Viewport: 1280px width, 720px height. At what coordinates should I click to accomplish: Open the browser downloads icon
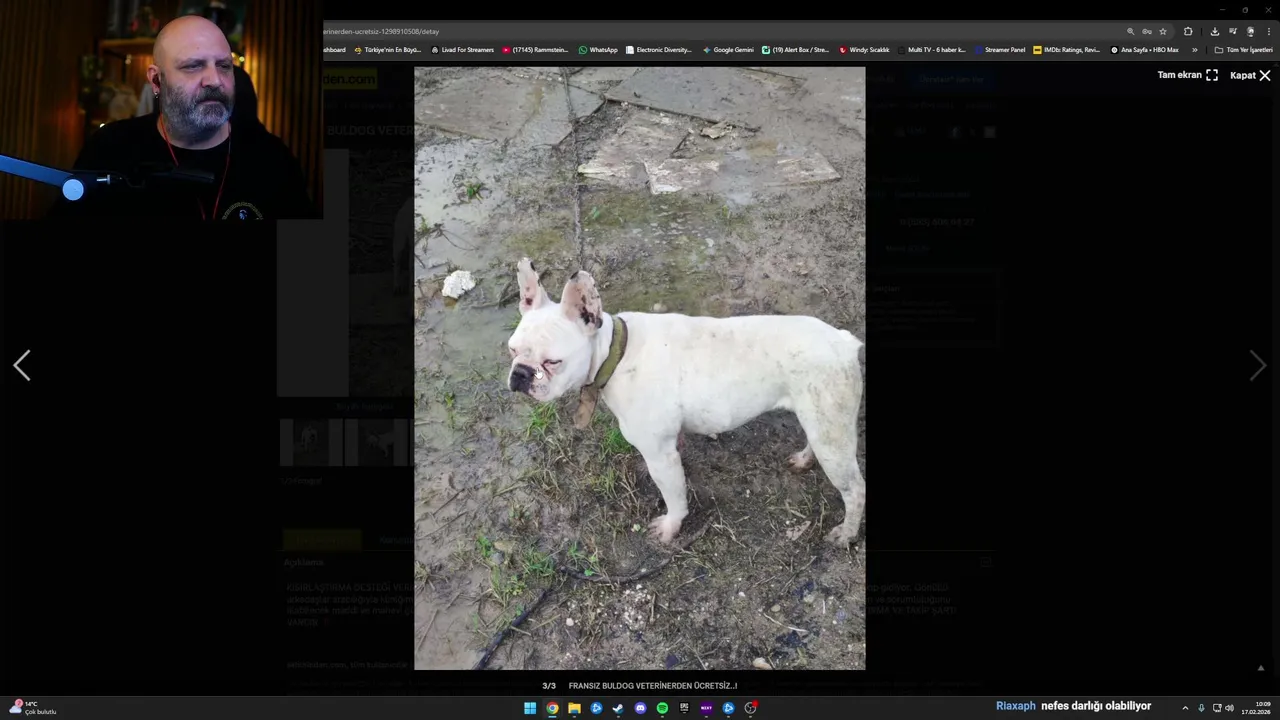pyautogui.click(x=1214, y=31)
